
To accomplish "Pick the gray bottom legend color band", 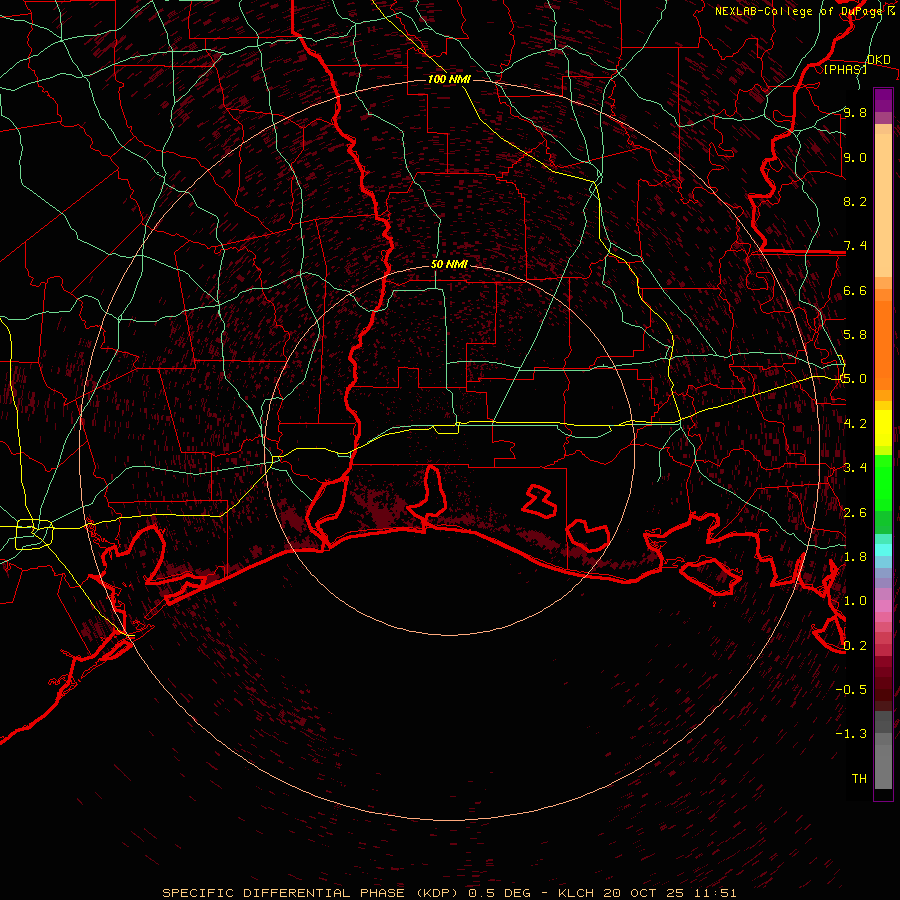I will click(883, 766).
